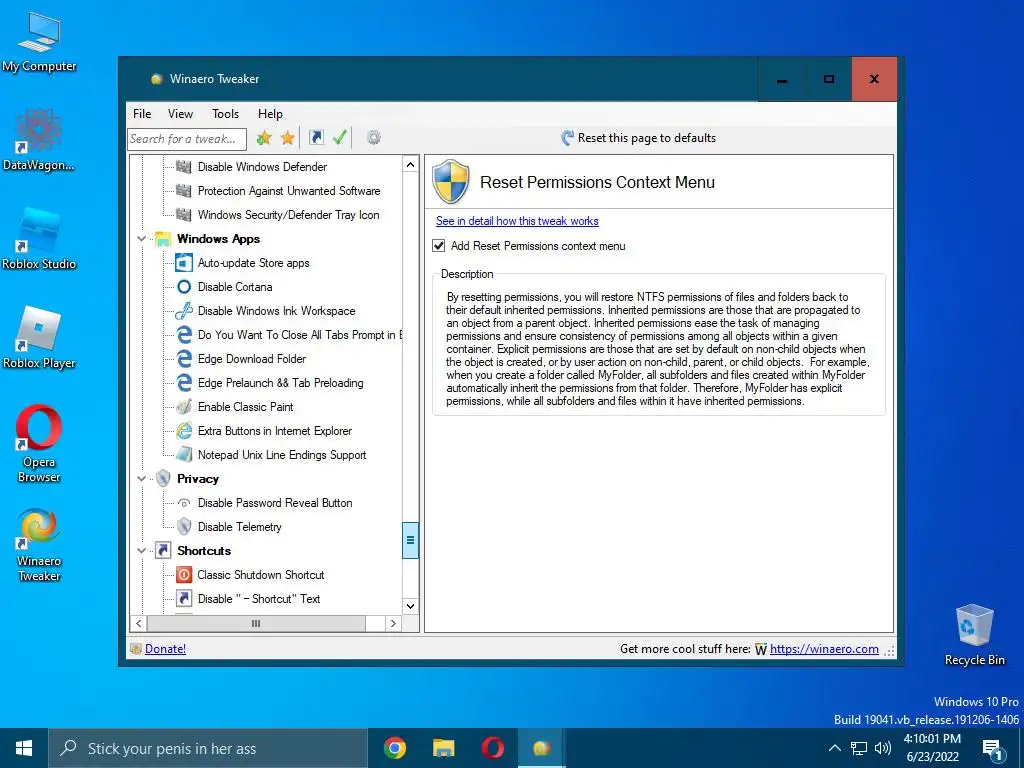The width and height of the screenshot is (1024, 768).
Task: Select the Roblox Player desktop icon
Action: 39,338
